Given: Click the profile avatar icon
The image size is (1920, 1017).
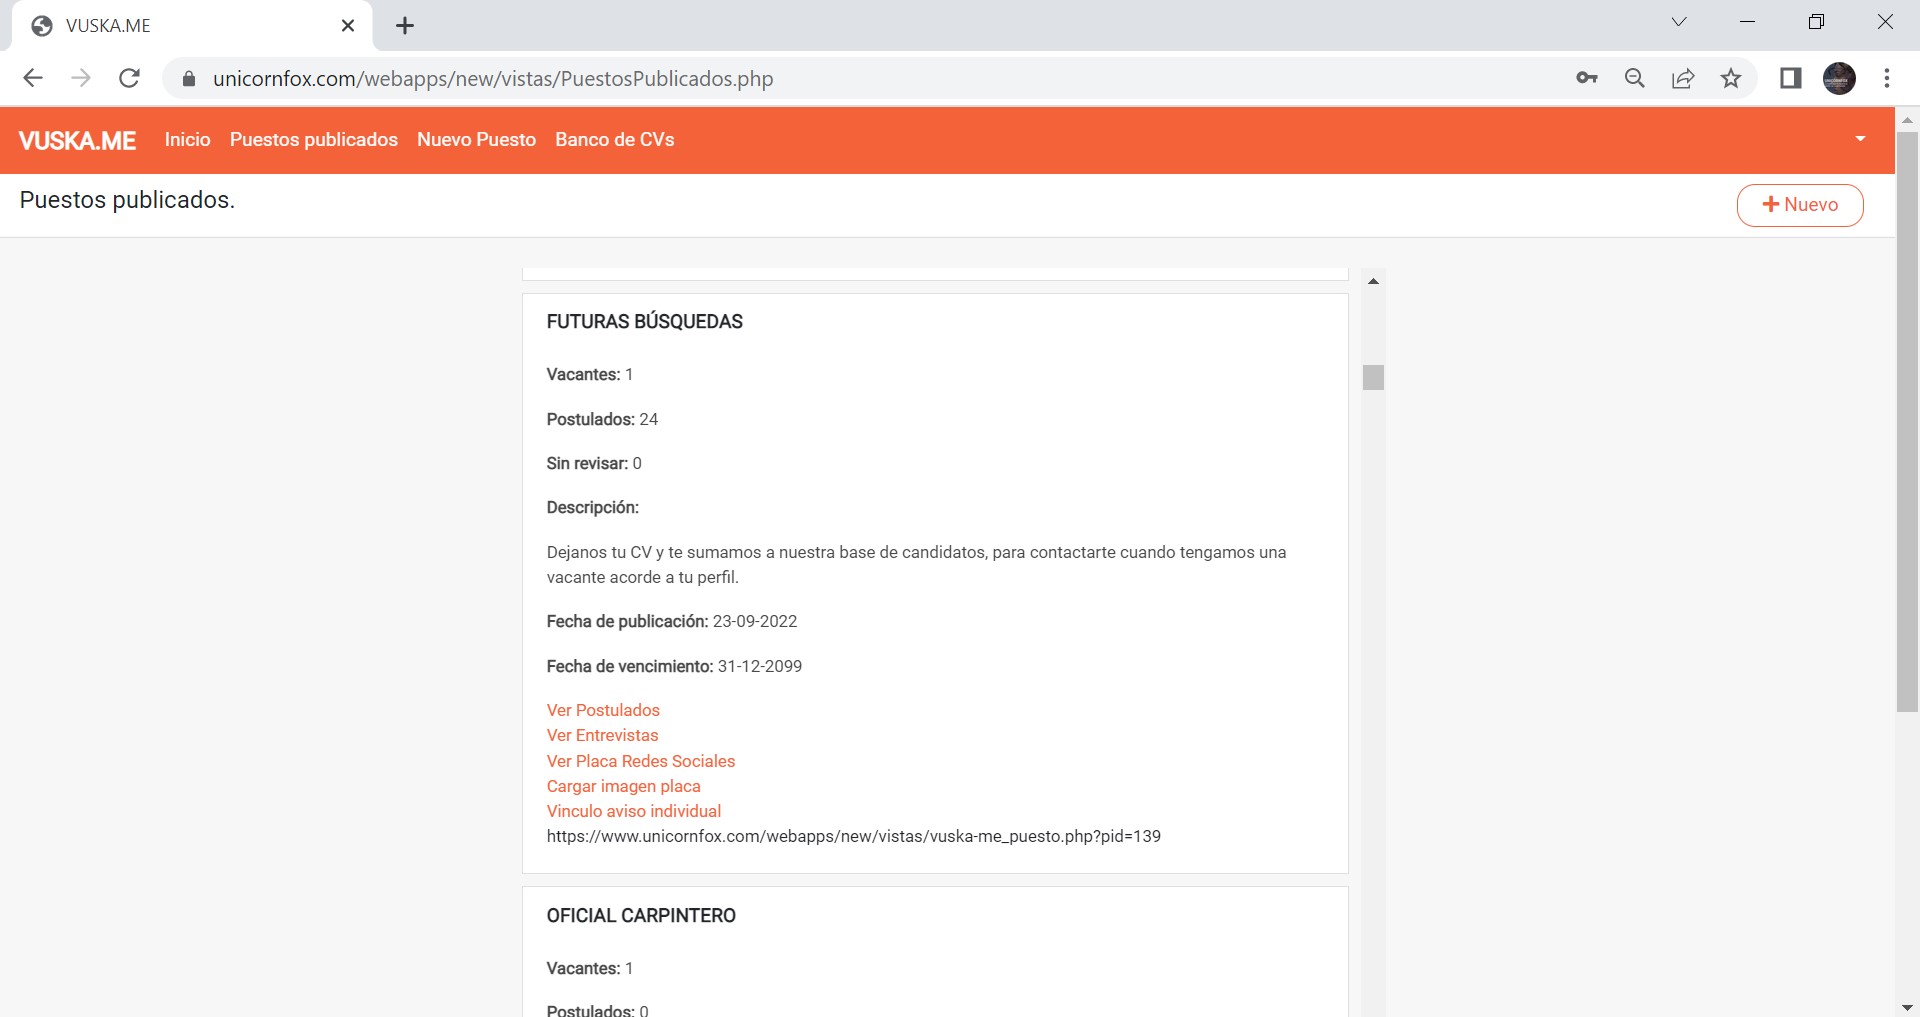Looking at the screenshot, I should 1839,78.
